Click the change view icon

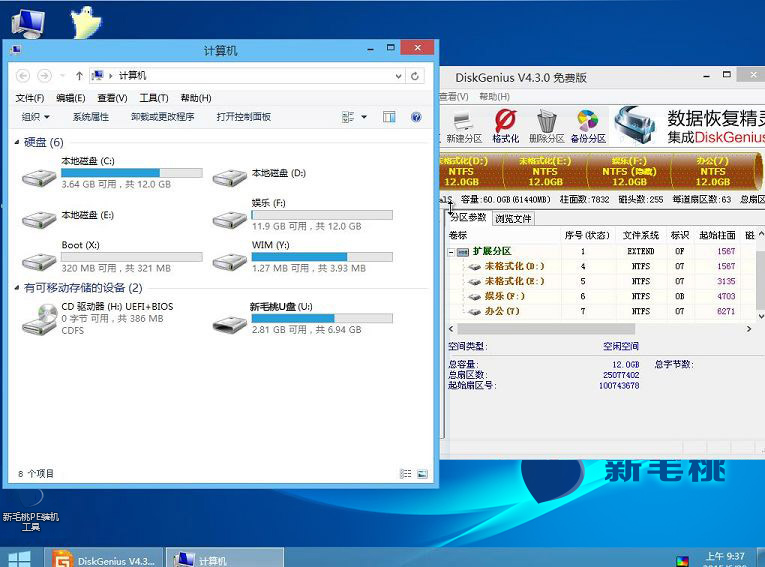coord(348,117)
